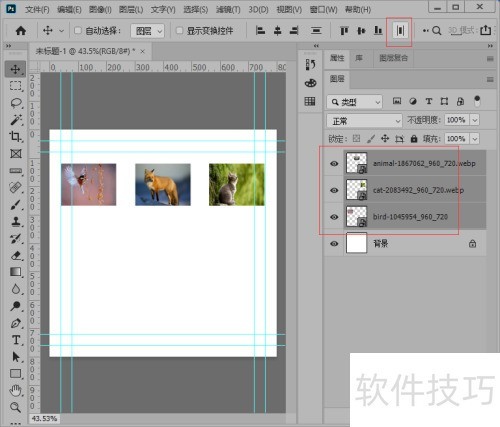The height and width of the screenshot is (427, 500).
Task: Select the Pen tool
Action: [16, 323]
